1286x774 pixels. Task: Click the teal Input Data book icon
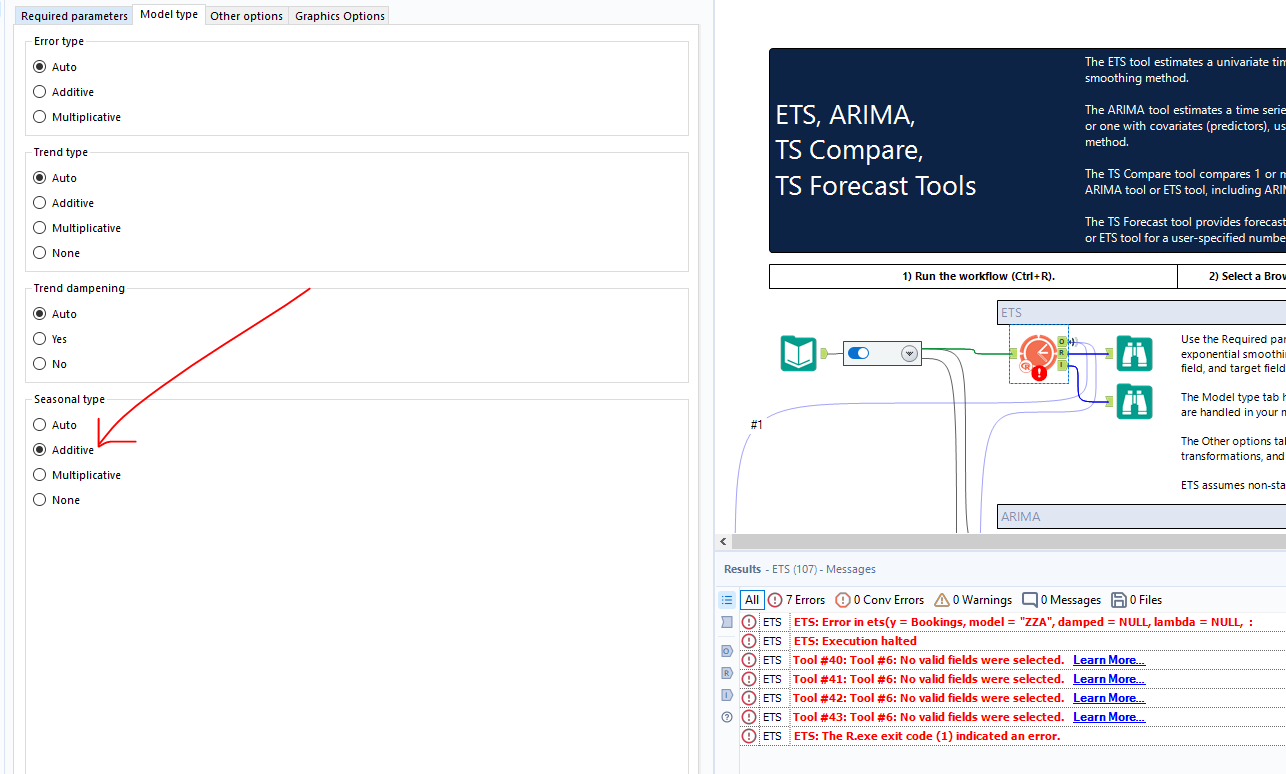tap(797, 353)
